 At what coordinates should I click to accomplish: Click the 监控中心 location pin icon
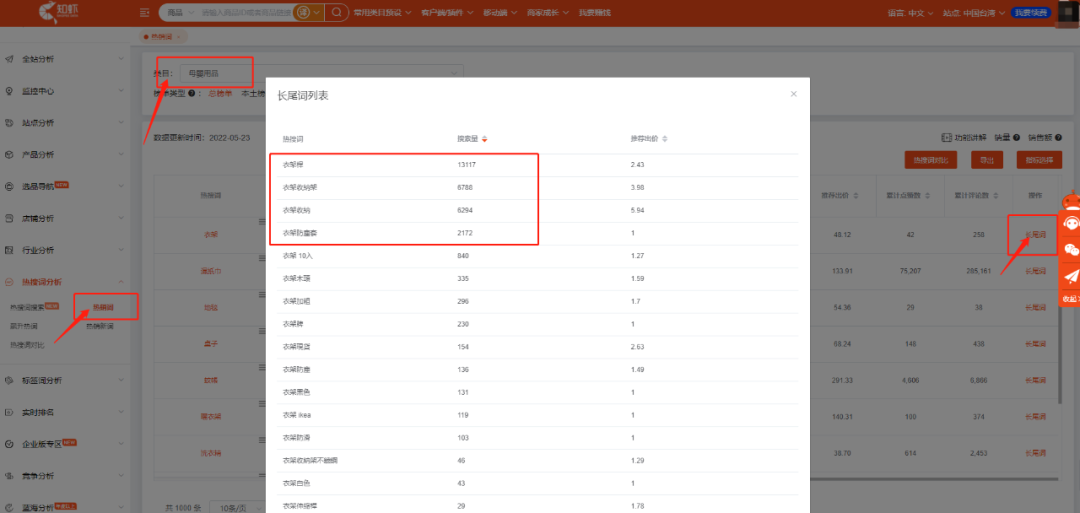tap(9, 91)
